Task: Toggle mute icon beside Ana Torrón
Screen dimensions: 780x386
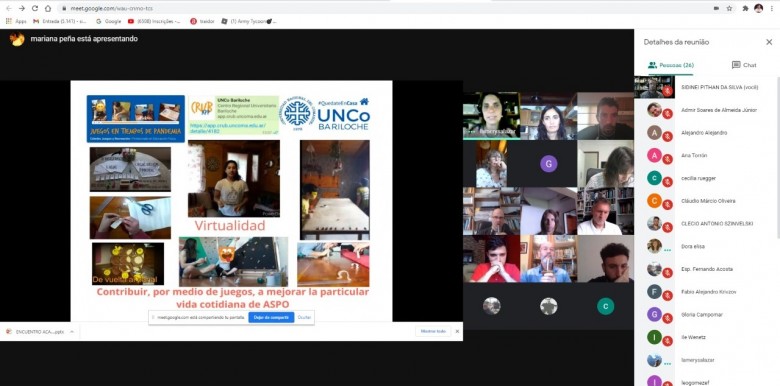Action: click(x=668, y=159)
